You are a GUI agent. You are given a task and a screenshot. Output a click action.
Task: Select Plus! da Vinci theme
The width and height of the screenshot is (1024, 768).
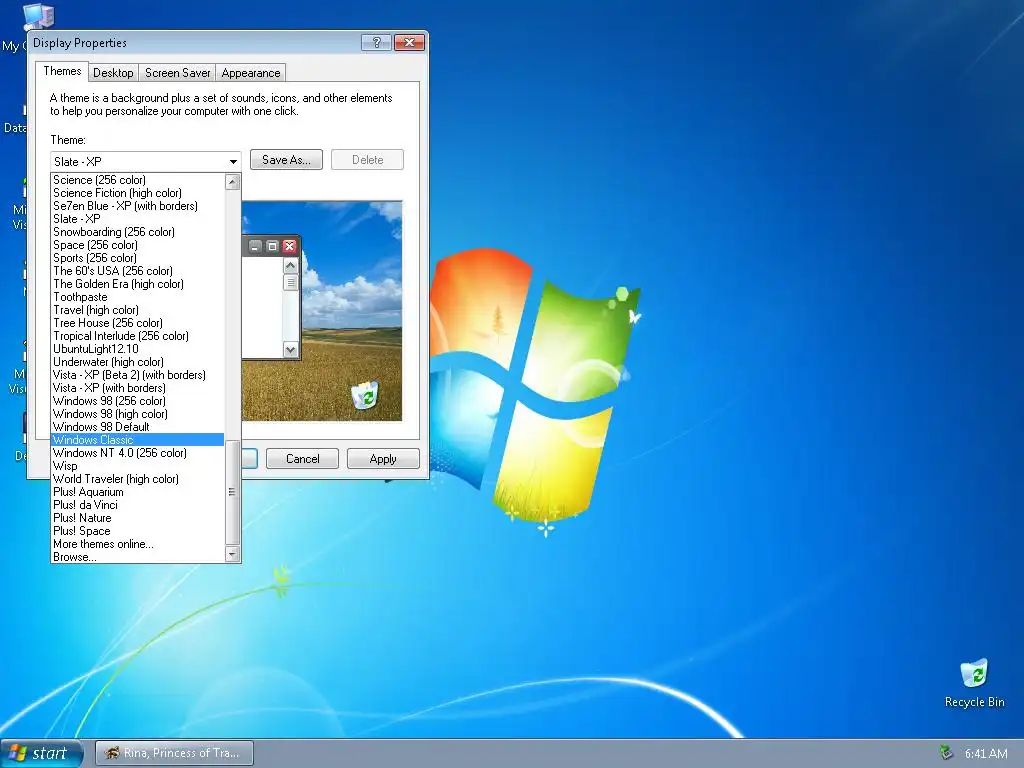138,505
